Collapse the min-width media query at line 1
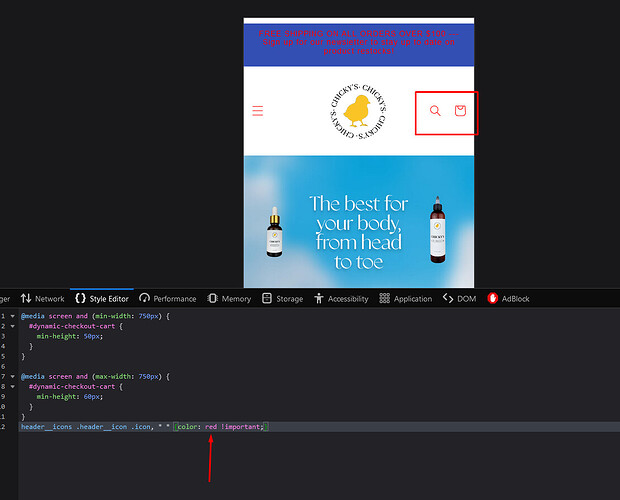Screen dimensions: 620x500 pyautogui.click(x=13, y=316)
